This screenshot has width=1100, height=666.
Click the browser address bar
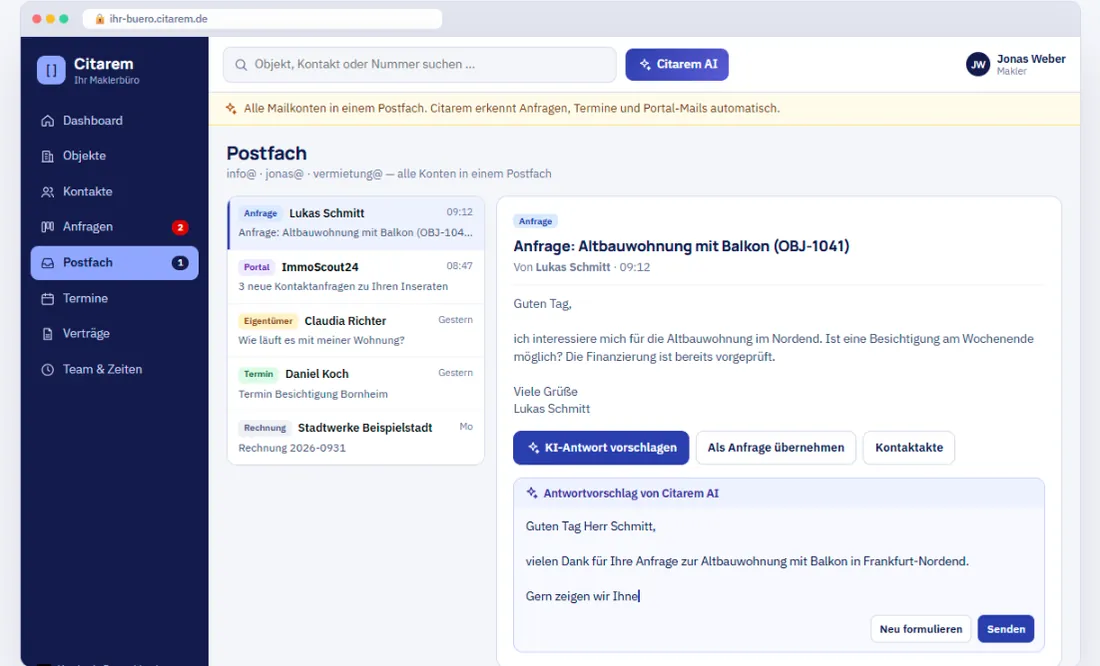pyautogui.click(x=262, y=19)
